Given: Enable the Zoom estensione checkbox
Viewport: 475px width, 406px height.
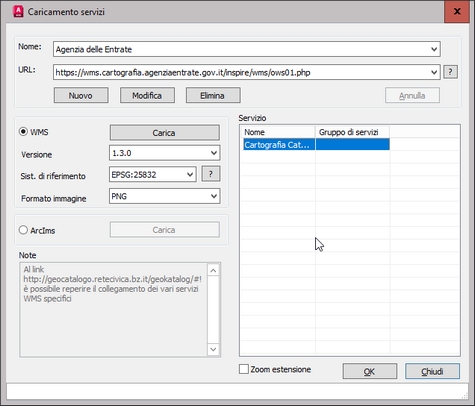Looking at the screenshot, I should 244,369.
